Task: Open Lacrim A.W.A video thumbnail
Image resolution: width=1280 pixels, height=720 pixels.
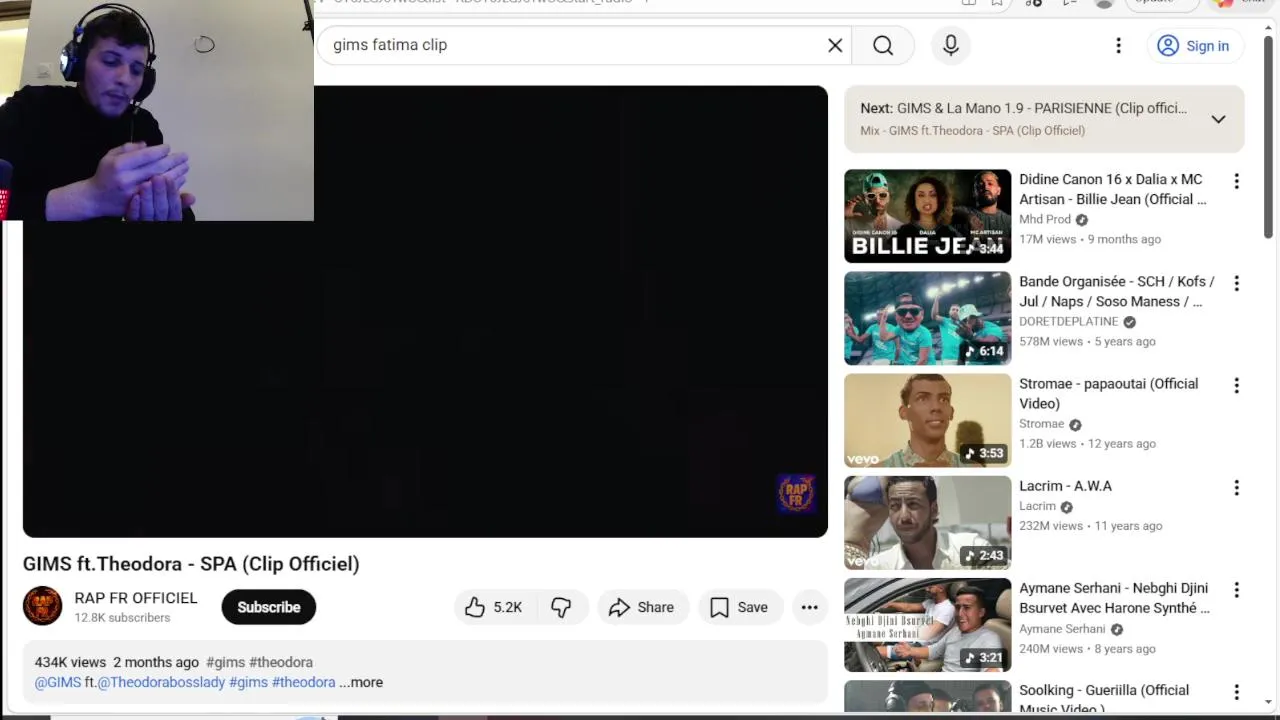Action: click(927, 522)
